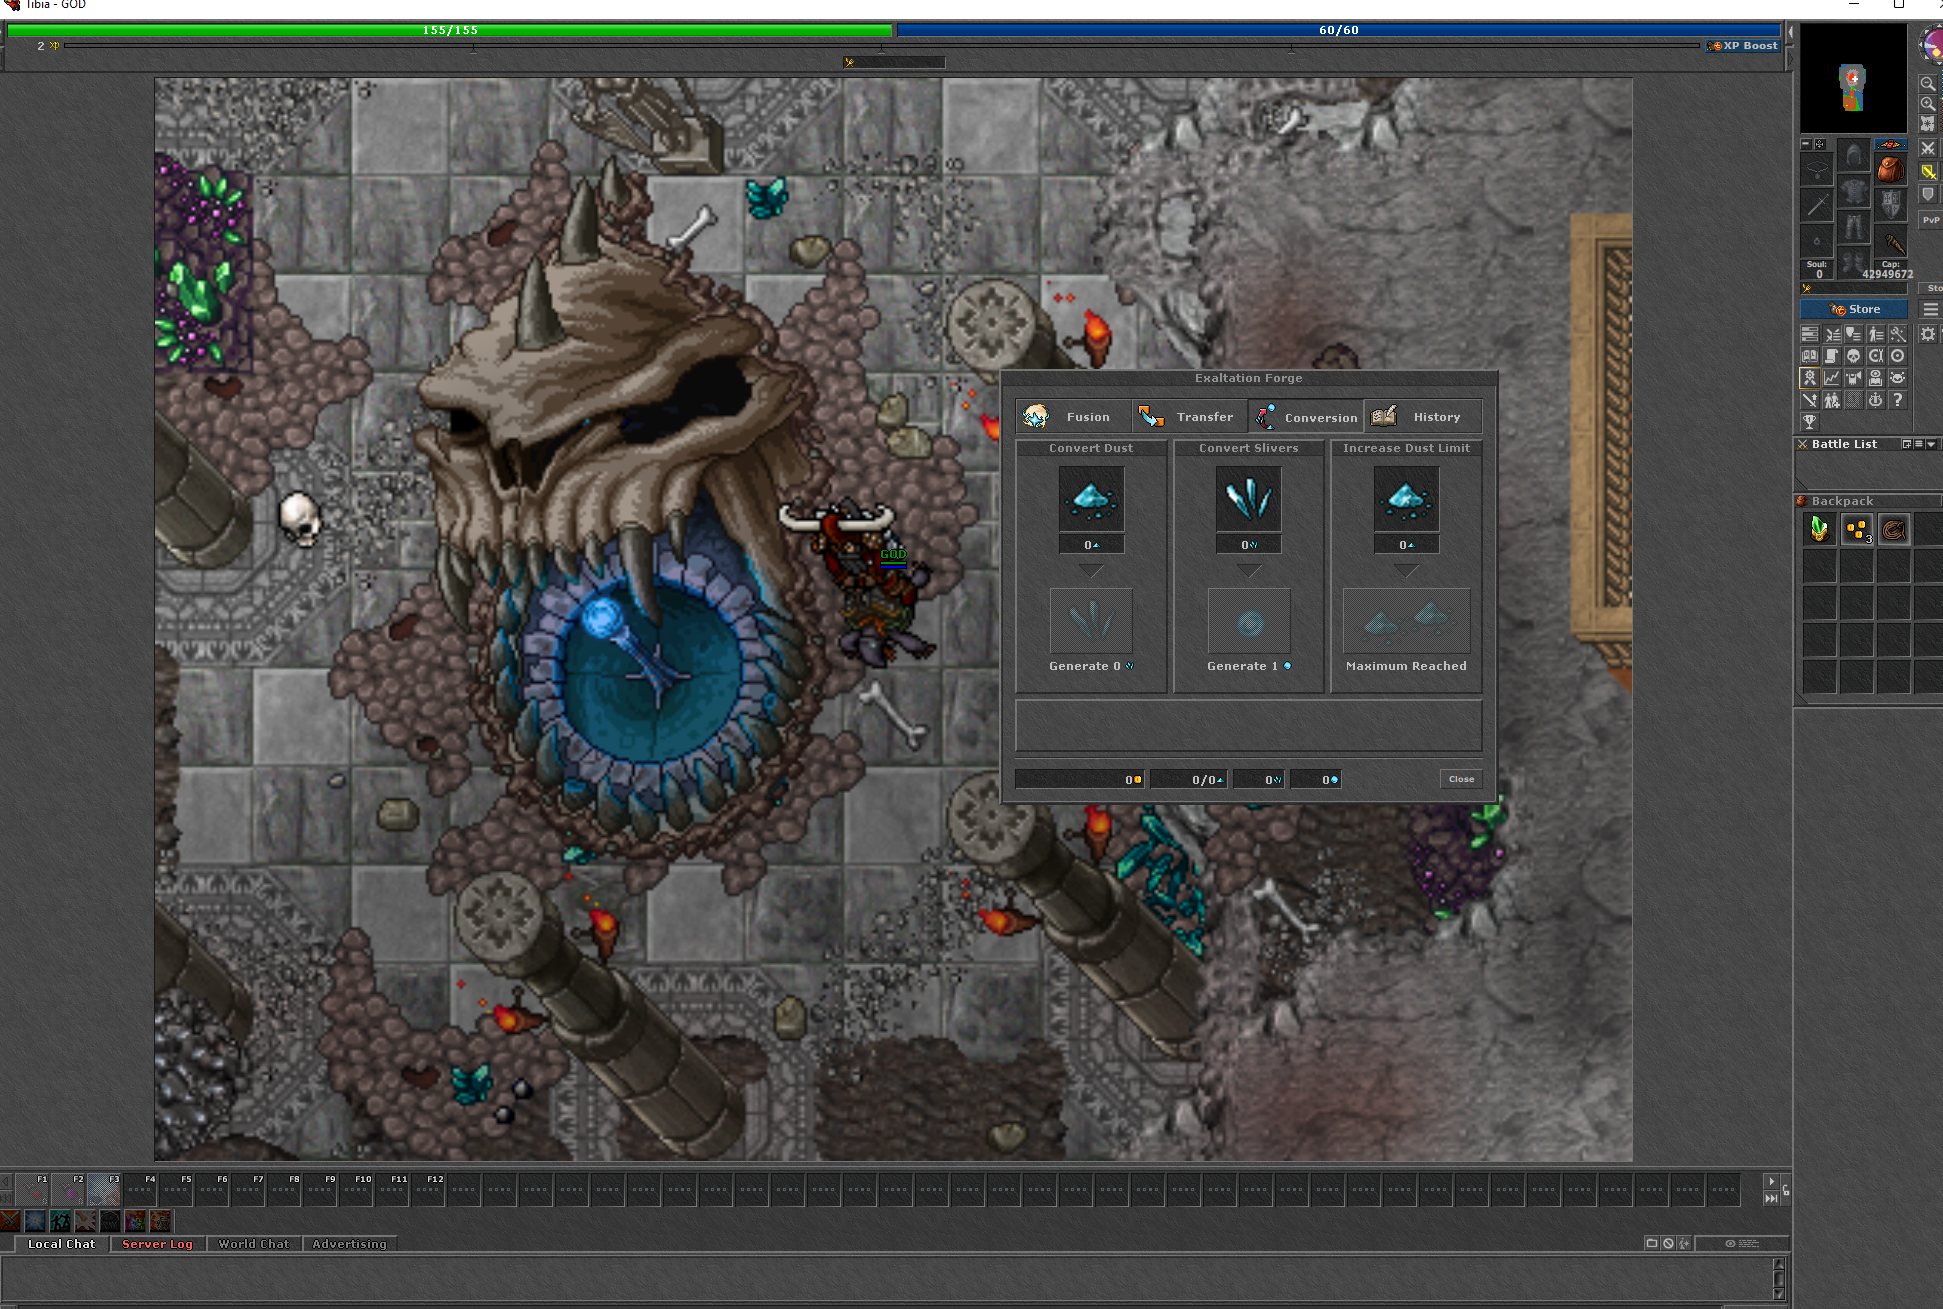
Task: Click the gold coins stack in Backpack
Action: pos(1857,529)
